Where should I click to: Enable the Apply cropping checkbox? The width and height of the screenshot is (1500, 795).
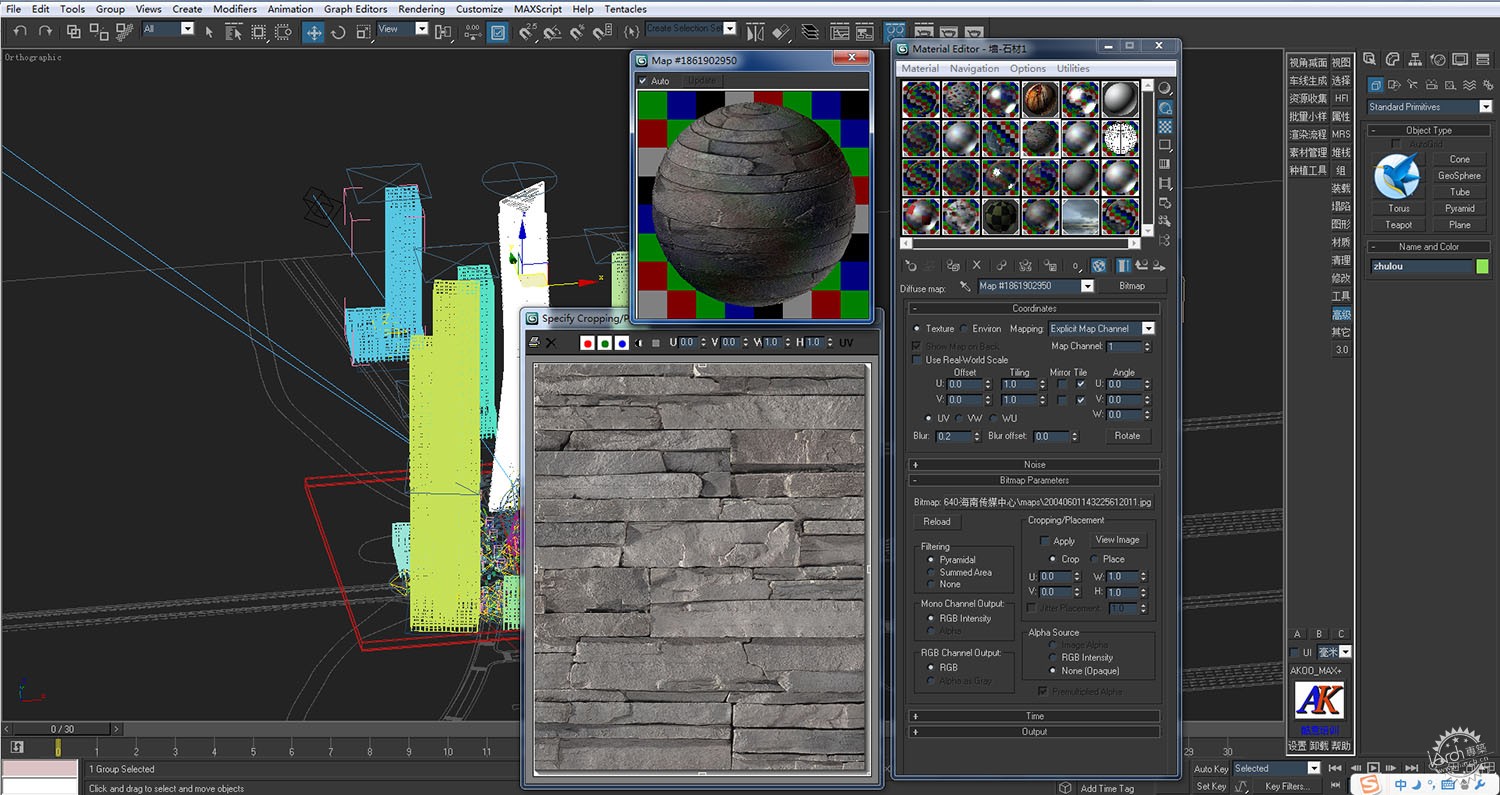[x=1045, y=541]
